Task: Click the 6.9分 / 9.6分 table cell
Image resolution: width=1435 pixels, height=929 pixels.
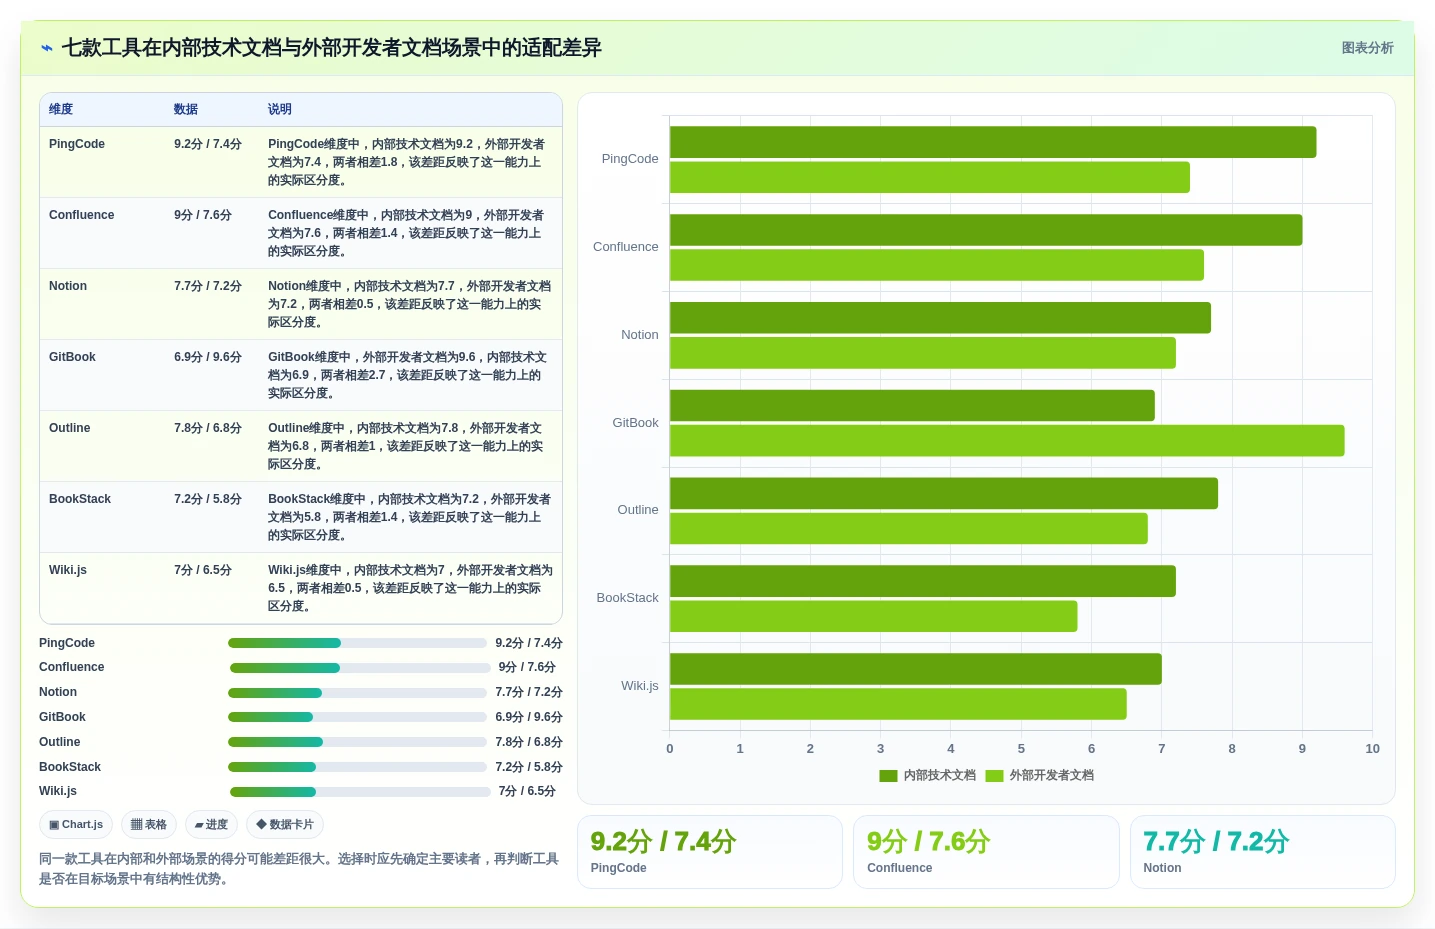Action: [208, 357]
